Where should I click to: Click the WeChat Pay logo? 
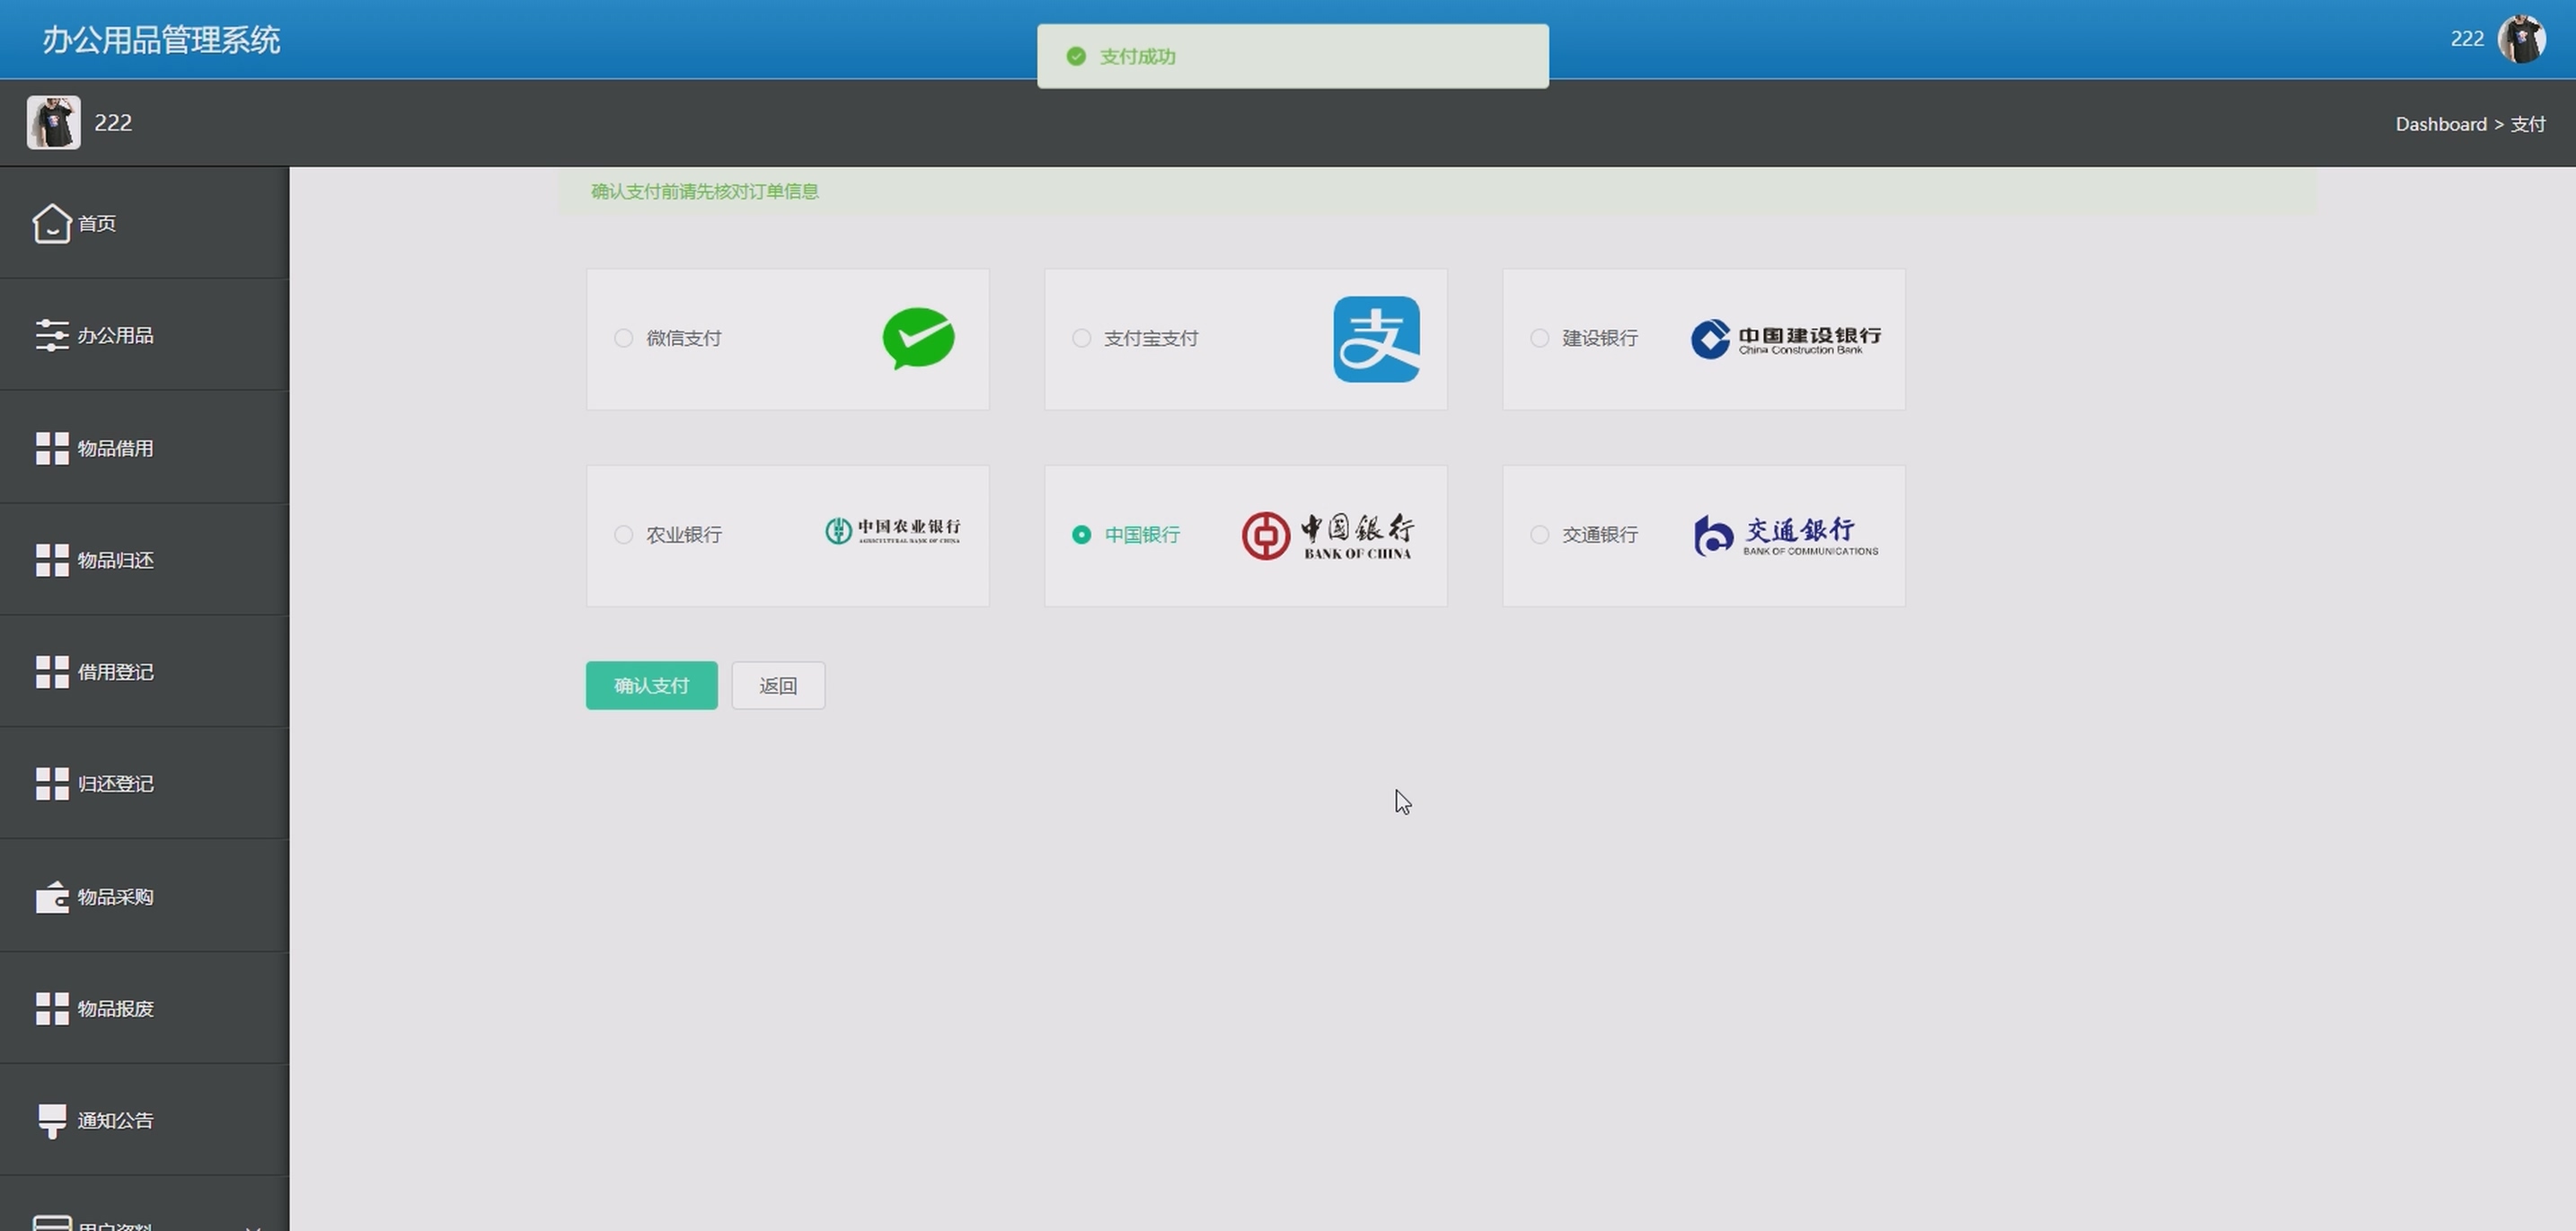click(918, 339)
